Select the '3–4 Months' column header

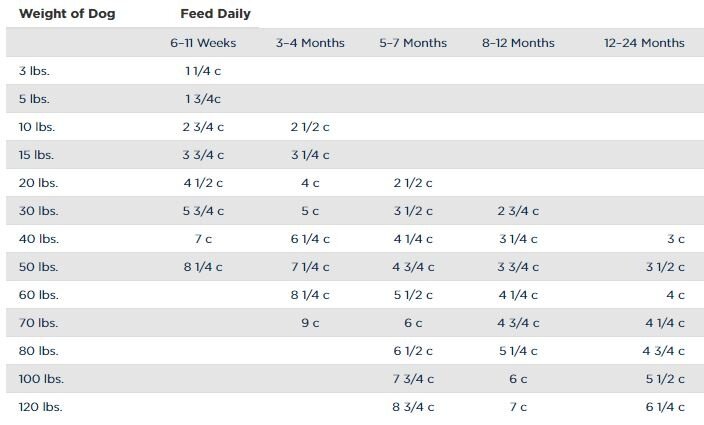[310, 43]
